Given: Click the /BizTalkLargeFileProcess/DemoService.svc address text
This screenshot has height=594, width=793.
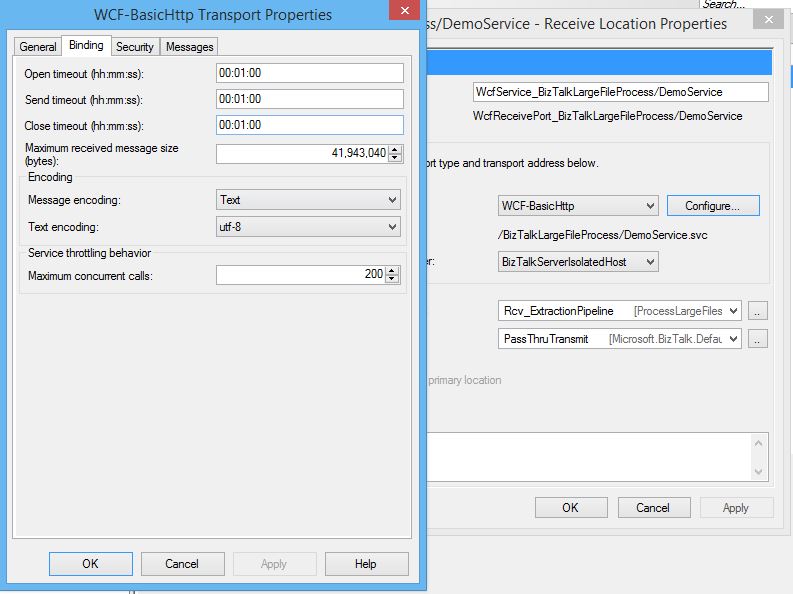Looking at the screenshot, I should pyautogui.click(x=602, y=235).
